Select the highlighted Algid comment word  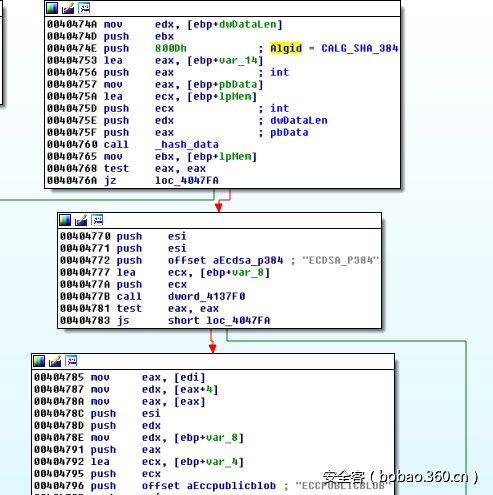click(x=286, y=48)
